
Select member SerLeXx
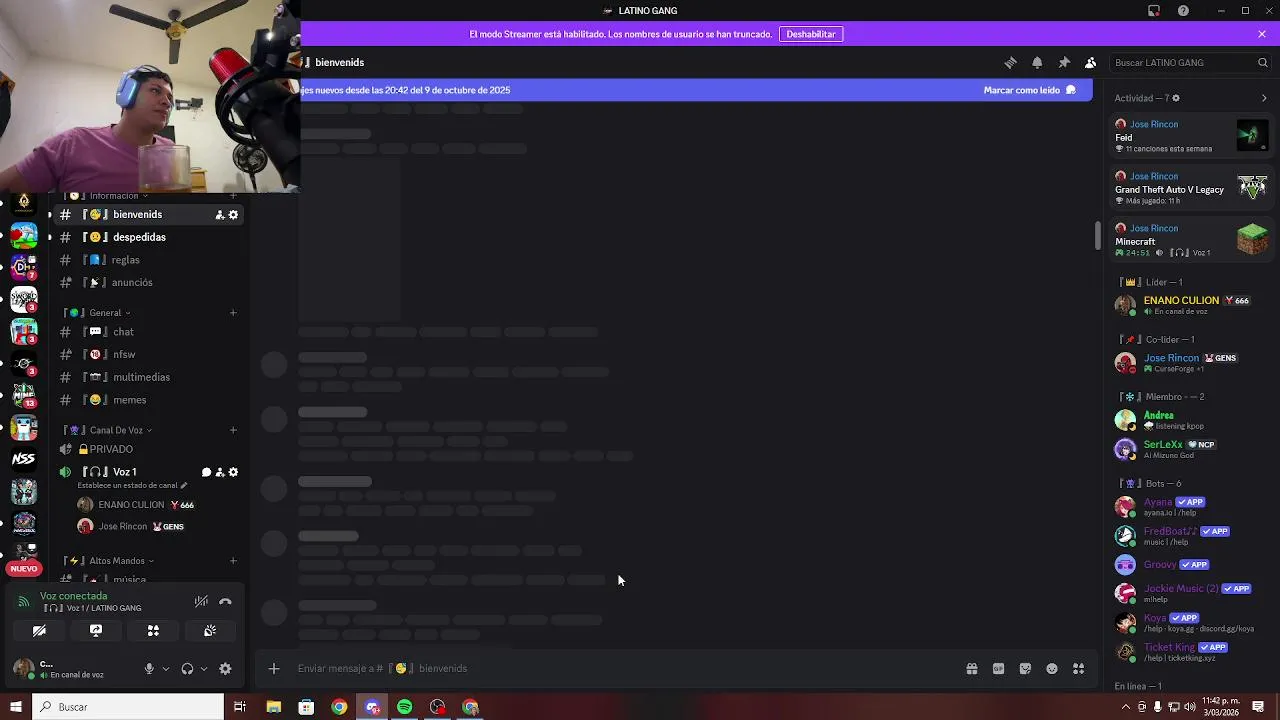[x=1191, y=449]
